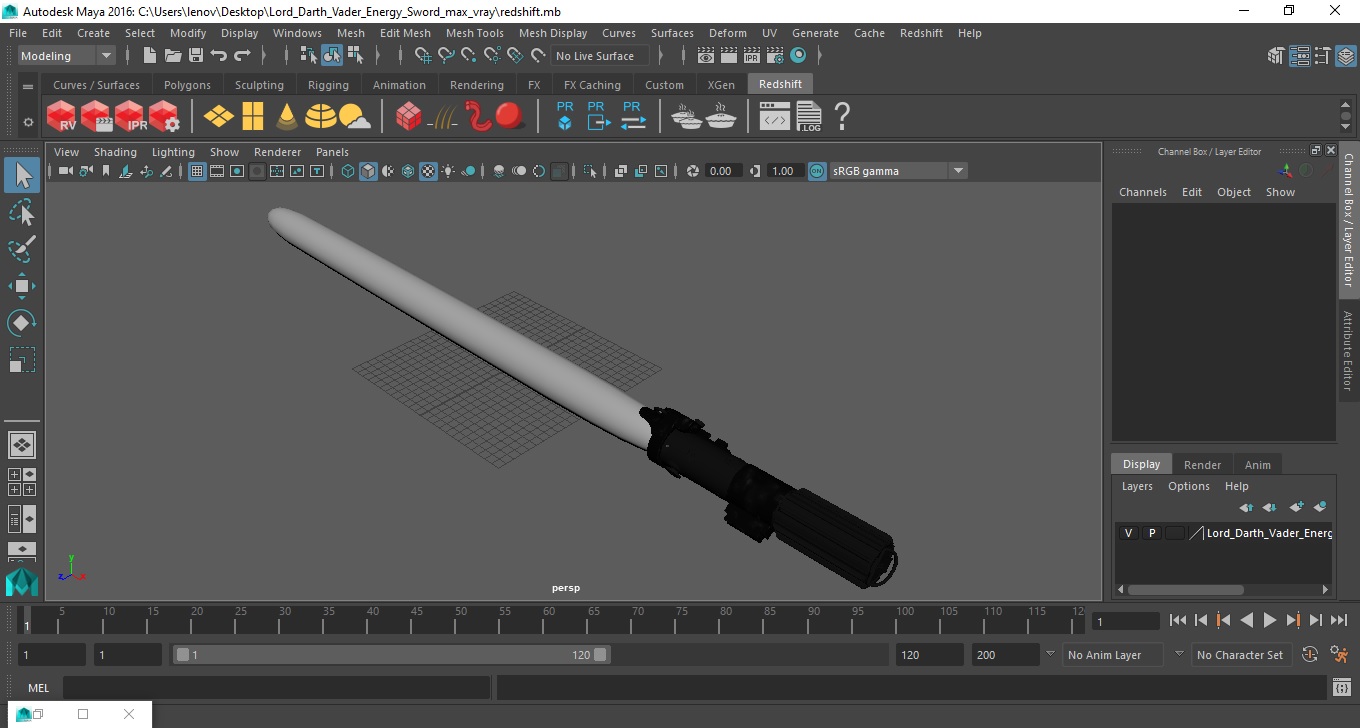Toggle layer visibility V box
Screen dimensions: 1360x728
click(1129, 533)
